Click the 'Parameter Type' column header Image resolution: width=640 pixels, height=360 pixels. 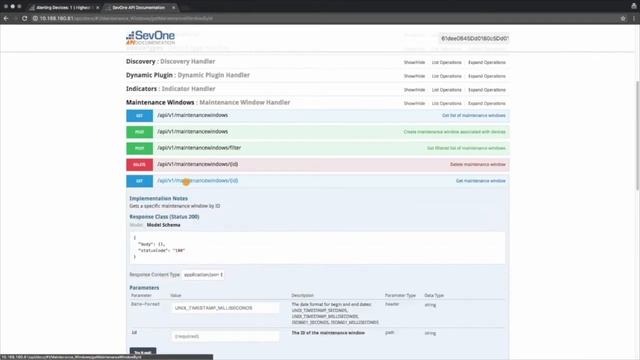400,296
